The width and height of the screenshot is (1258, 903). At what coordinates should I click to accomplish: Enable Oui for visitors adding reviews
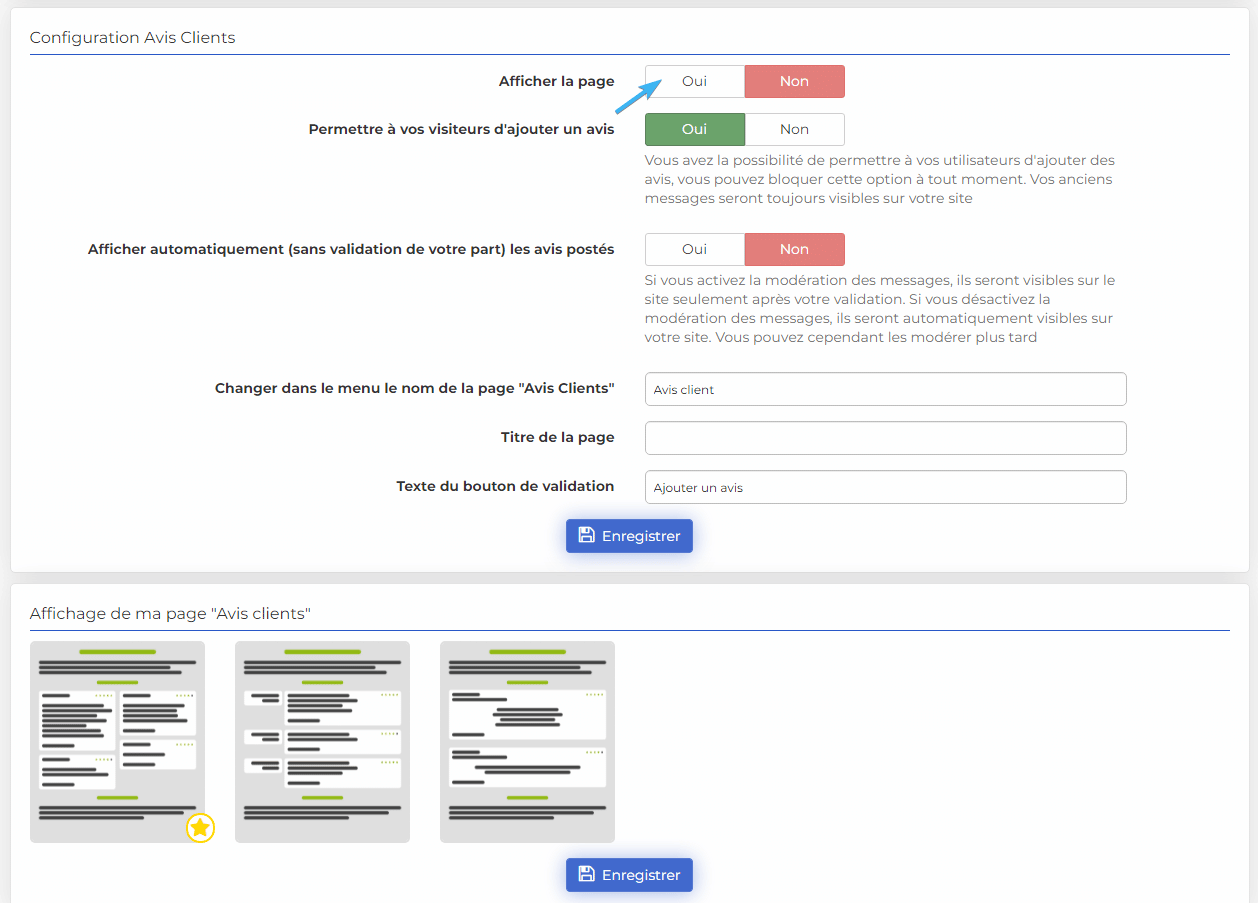point(695,130)
